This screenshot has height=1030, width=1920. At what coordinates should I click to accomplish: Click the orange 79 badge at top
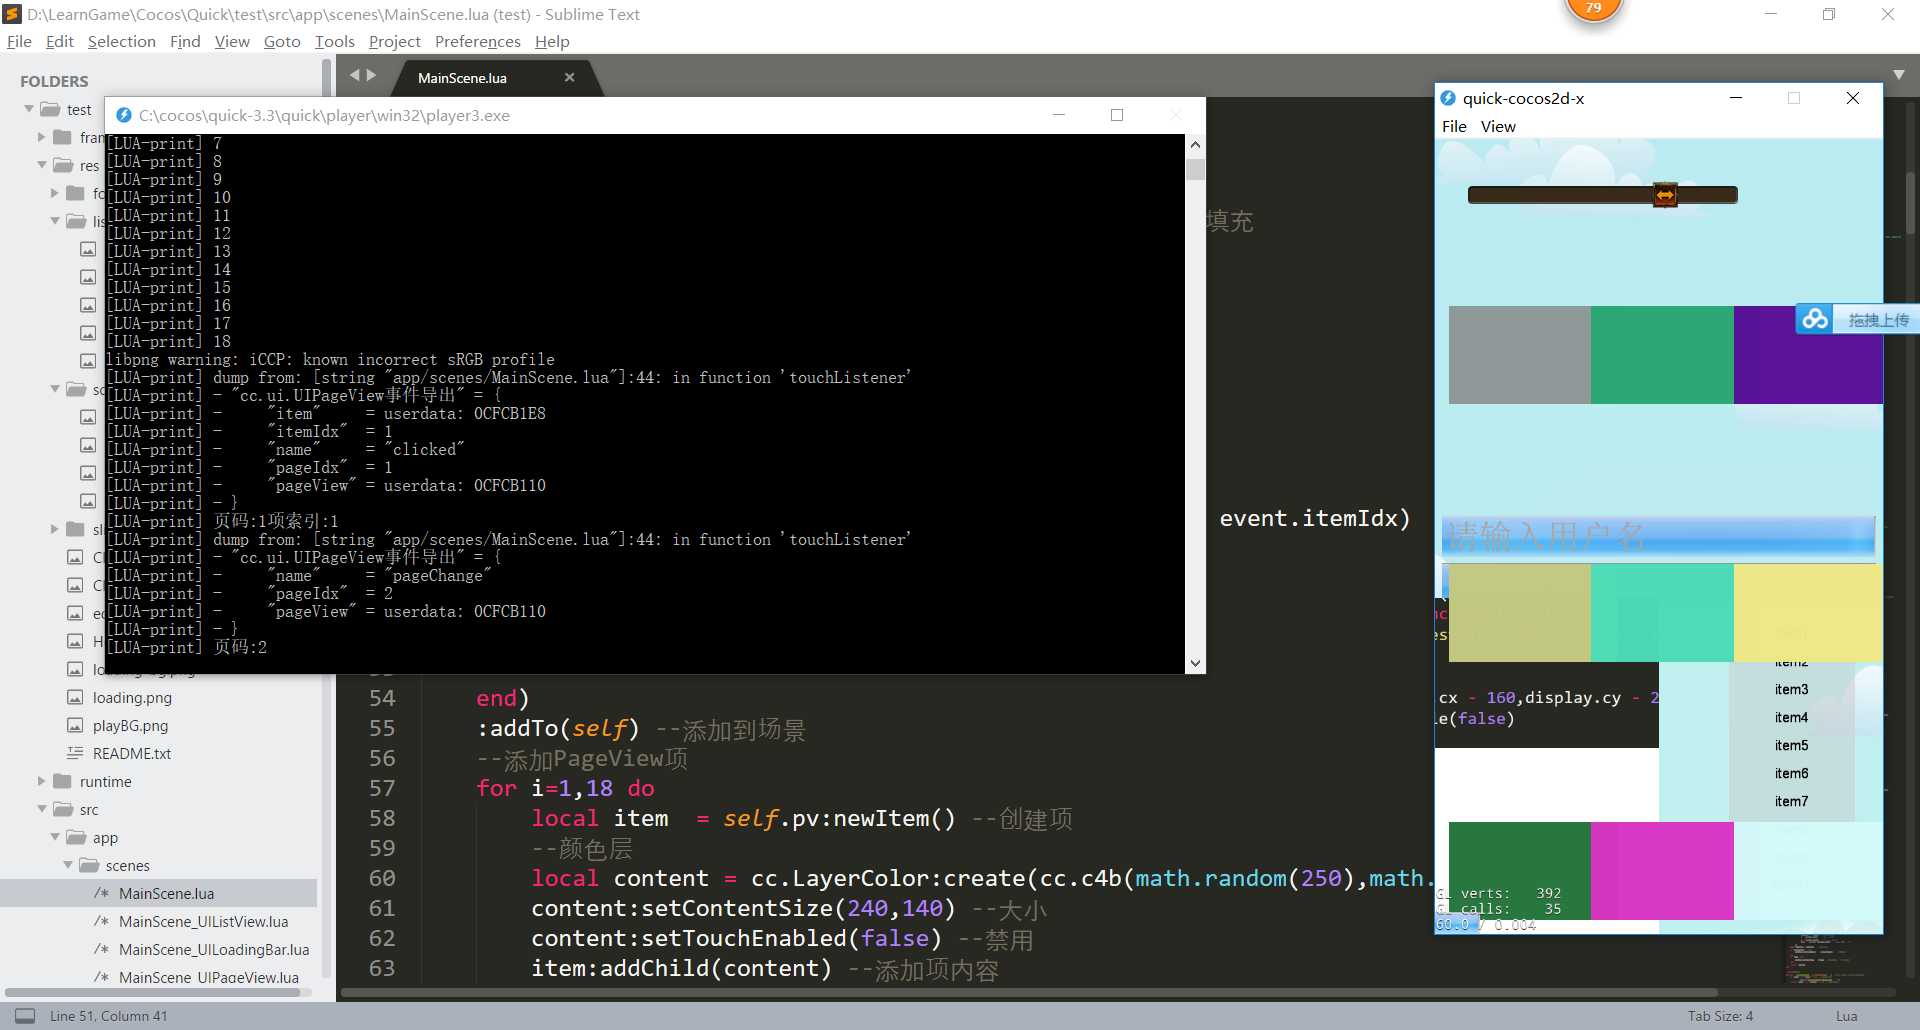(1593, 9)
